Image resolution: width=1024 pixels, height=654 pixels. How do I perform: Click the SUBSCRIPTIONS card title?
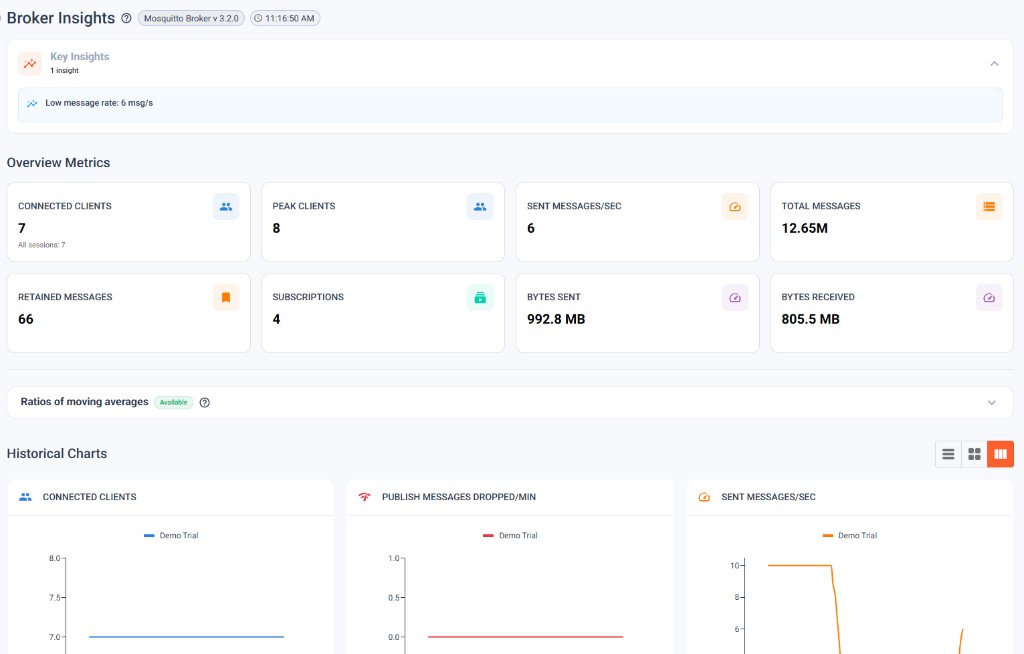point(308,297)
